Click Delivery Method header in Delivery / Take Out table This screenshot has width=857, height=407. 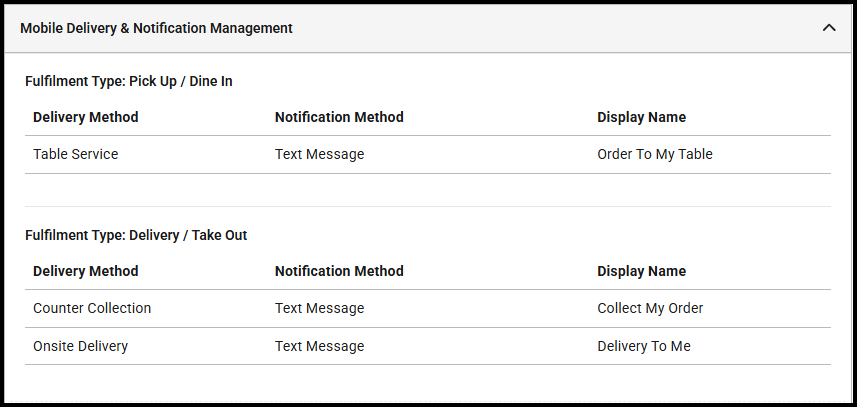[x=86, y=271]
